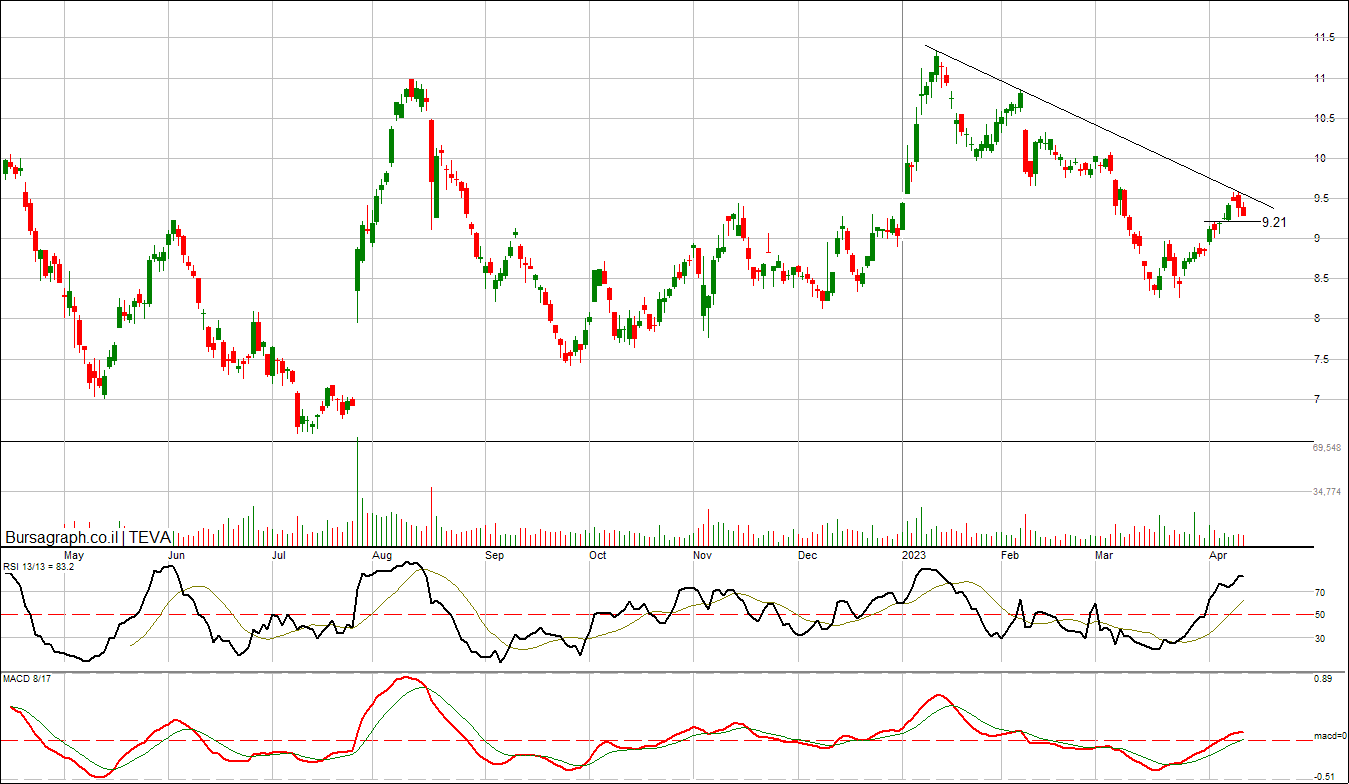This screenshot has height=784, width=1349.
Task: Select the 7 price axis label
Action: pyautogui.click(x=1317, y=400)
